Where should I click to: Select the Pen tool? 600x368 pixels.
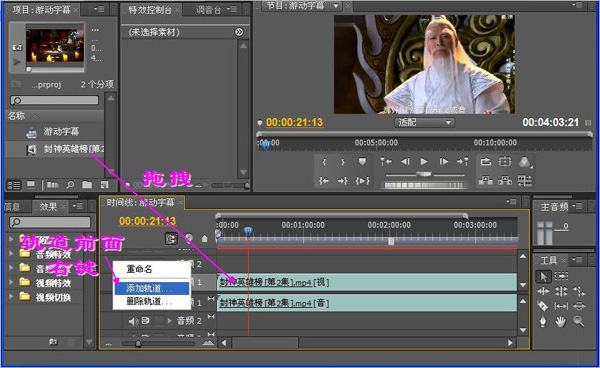click(x=543, y=322)
